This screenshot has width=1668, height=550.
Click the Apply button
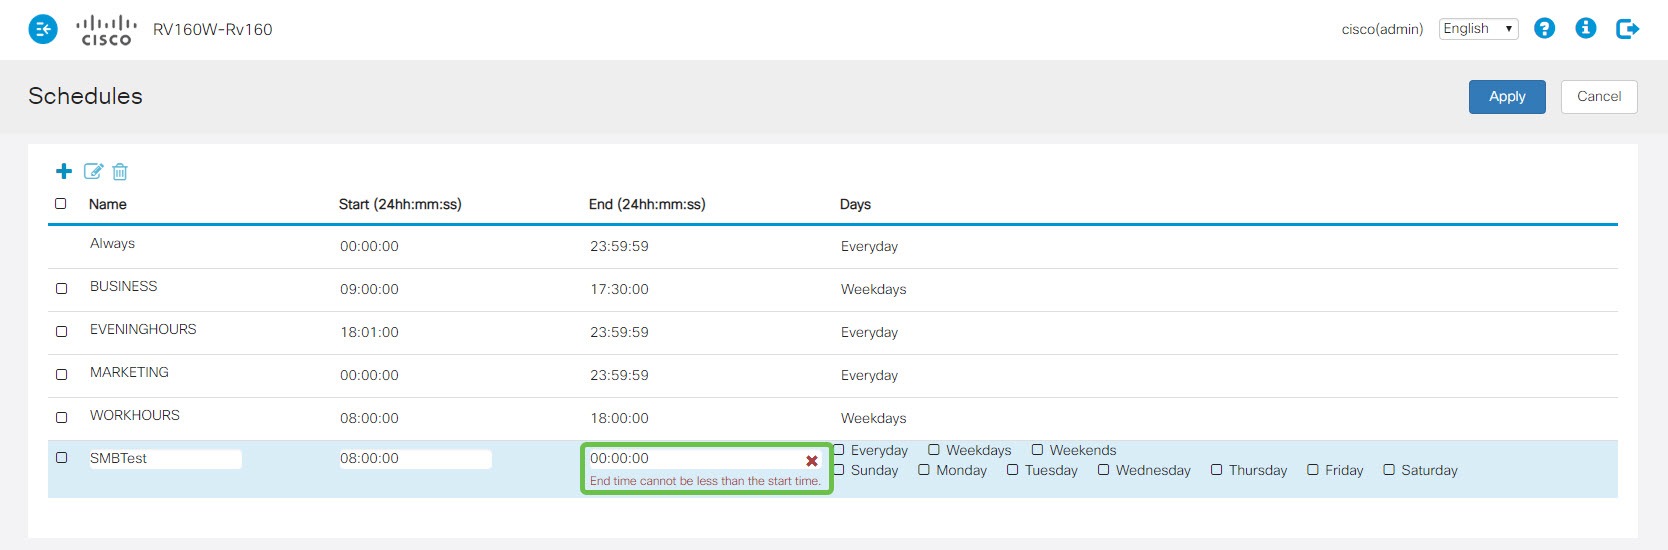click(x=1507, y=97)
